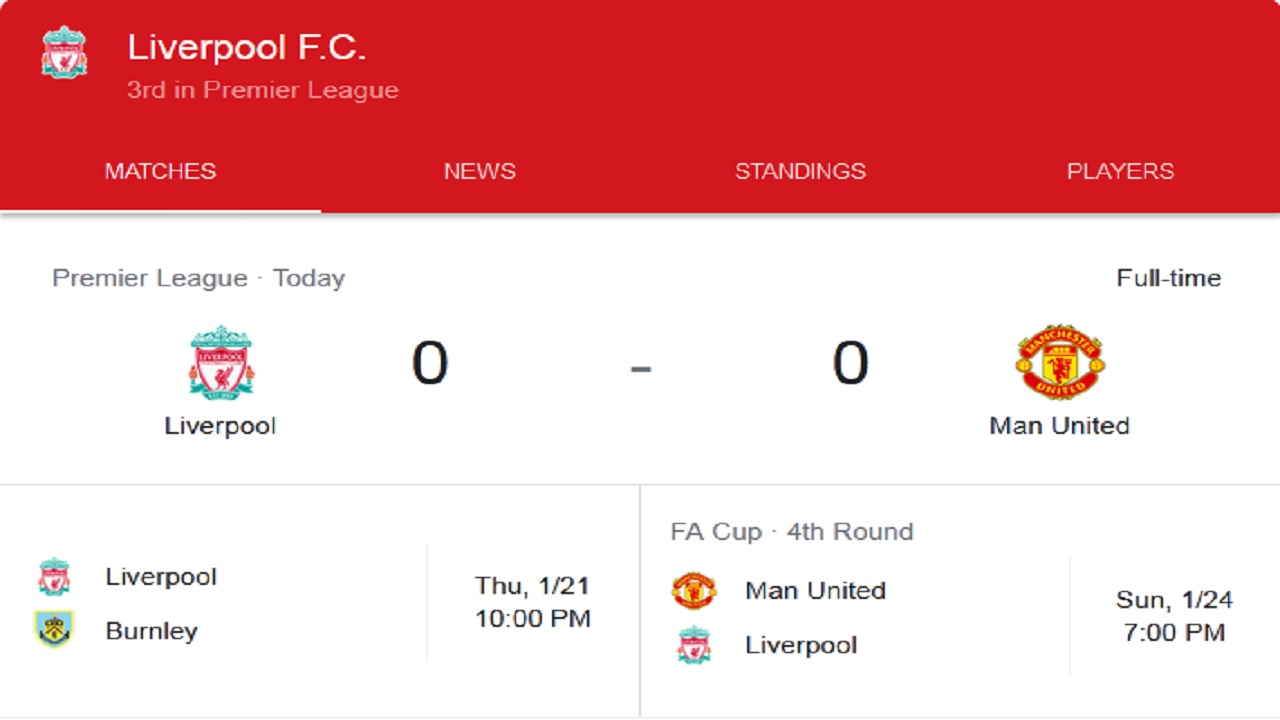Image resolution: width=1280 pixels, height=720 pixels.
Task: Go to the Players tab
Action: tap(1120, 171)
